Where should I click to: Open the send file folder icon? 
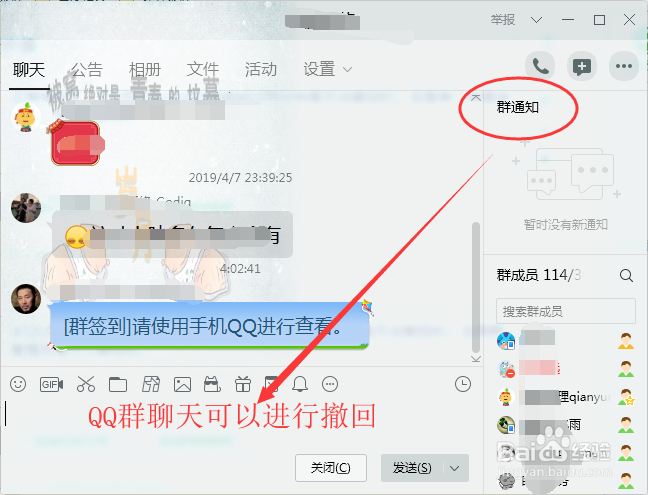[118, 384]
